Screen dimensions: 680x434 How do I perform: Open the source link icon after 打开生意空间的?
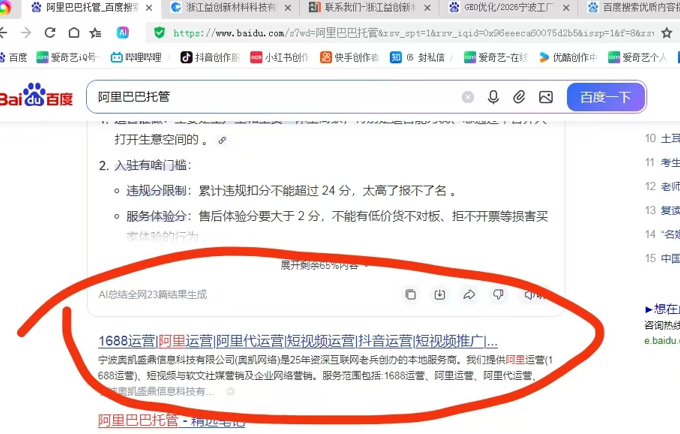[x=222, y=140]
